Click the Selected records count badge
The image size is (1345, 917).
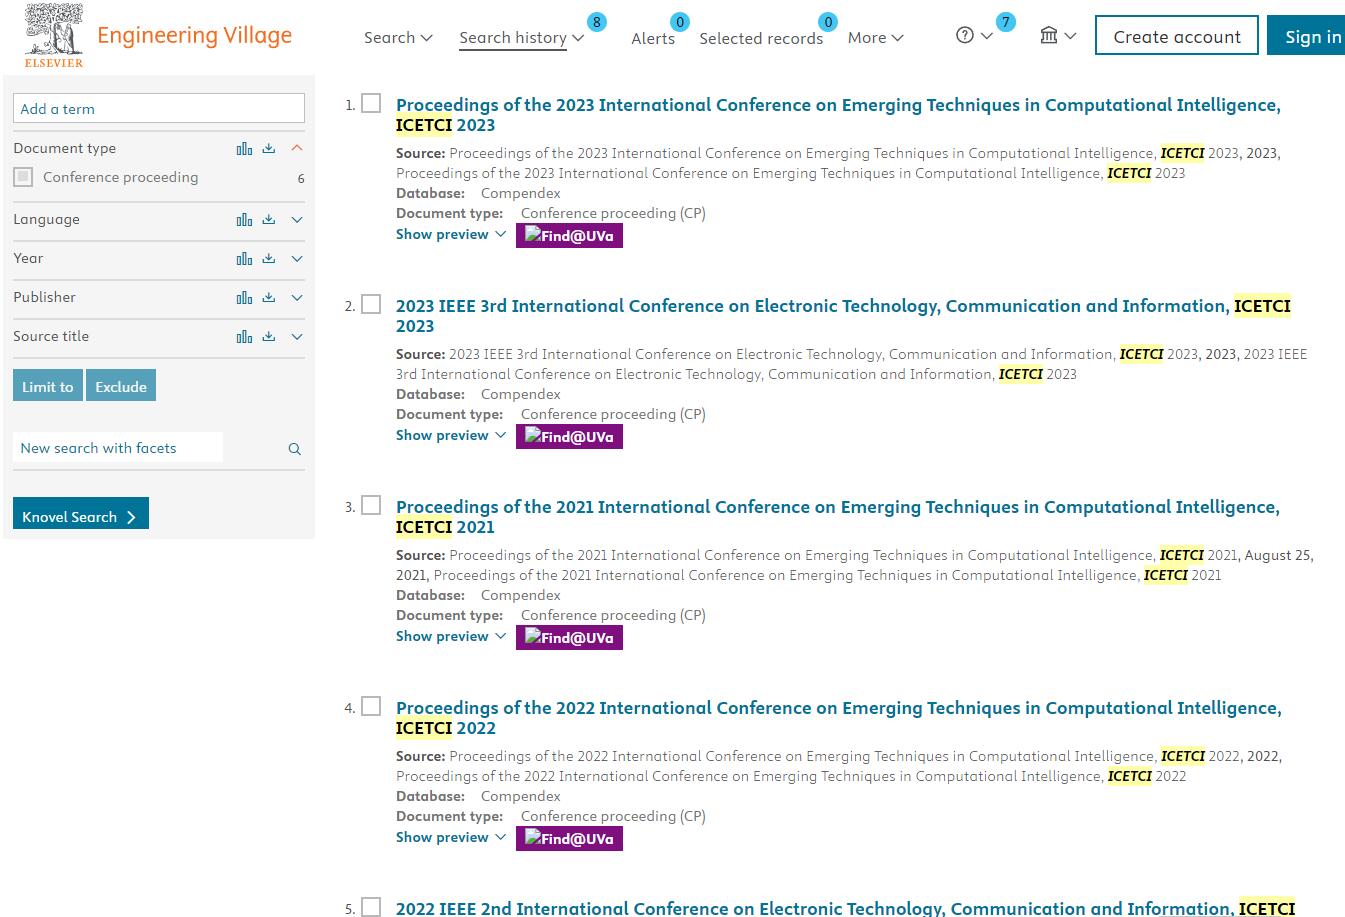tap(828, 22)
